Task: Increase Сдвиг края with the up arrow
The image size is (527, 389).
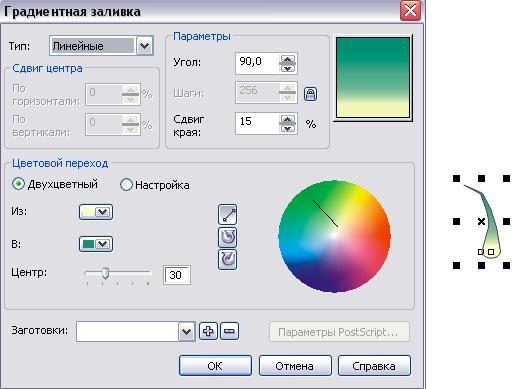Action: click(287, 119)
